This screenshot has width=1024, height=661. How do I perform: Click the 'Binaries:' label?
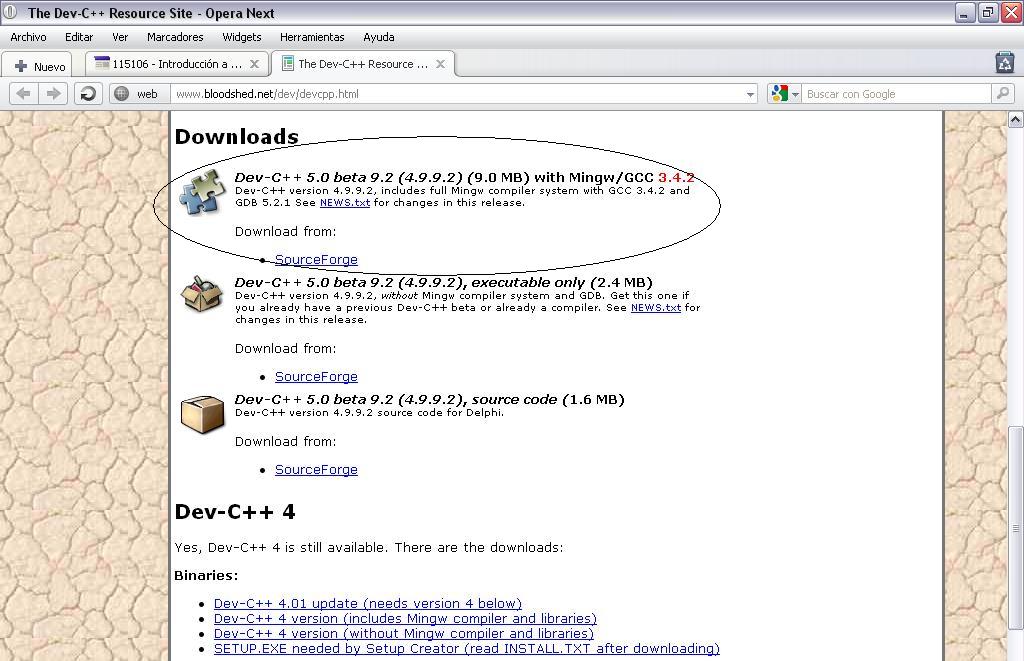pos(206,575)
